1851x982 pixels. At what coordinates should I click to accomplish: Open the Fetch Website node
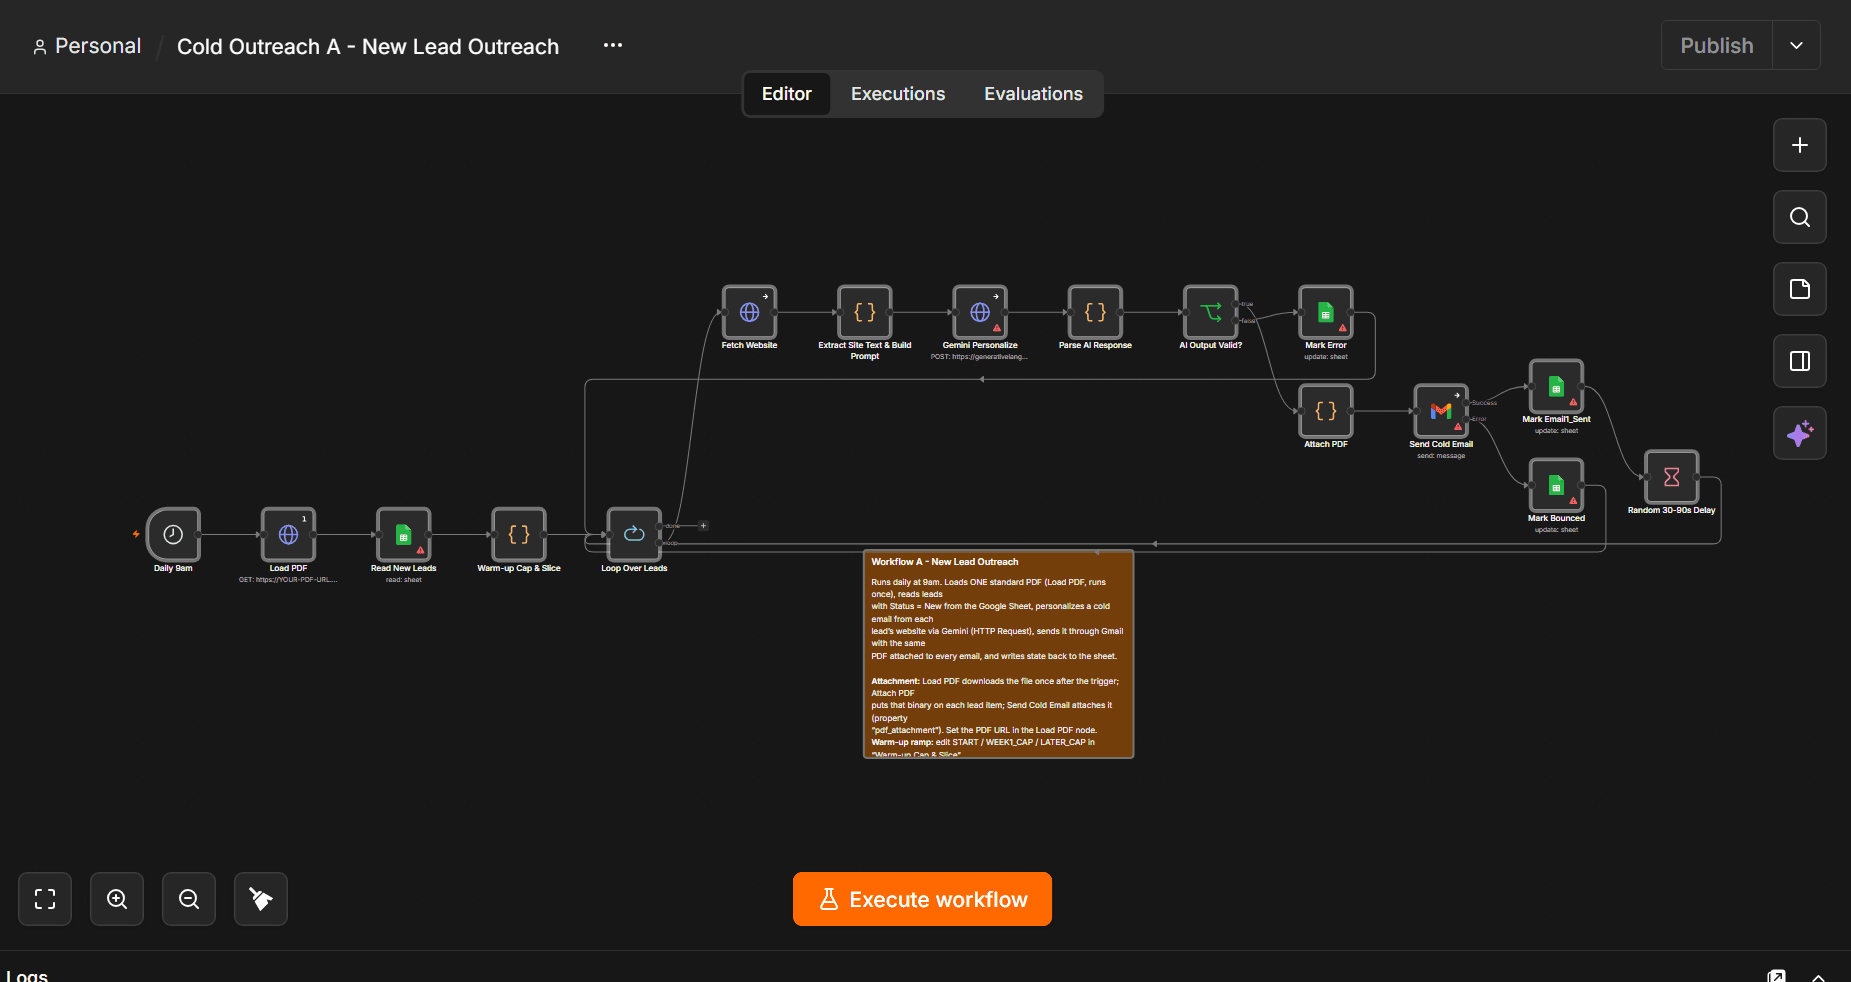[x=749, y=312]
